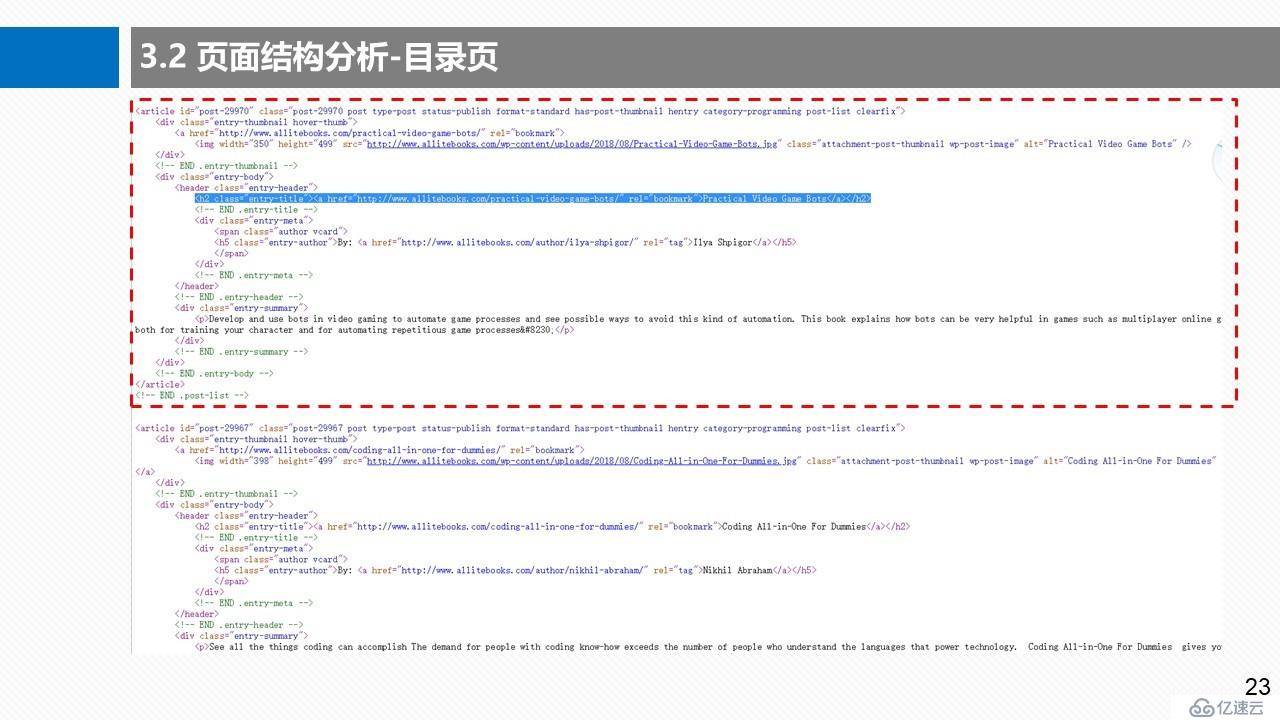Click the line 'both for training your character'

click(355, 330)
